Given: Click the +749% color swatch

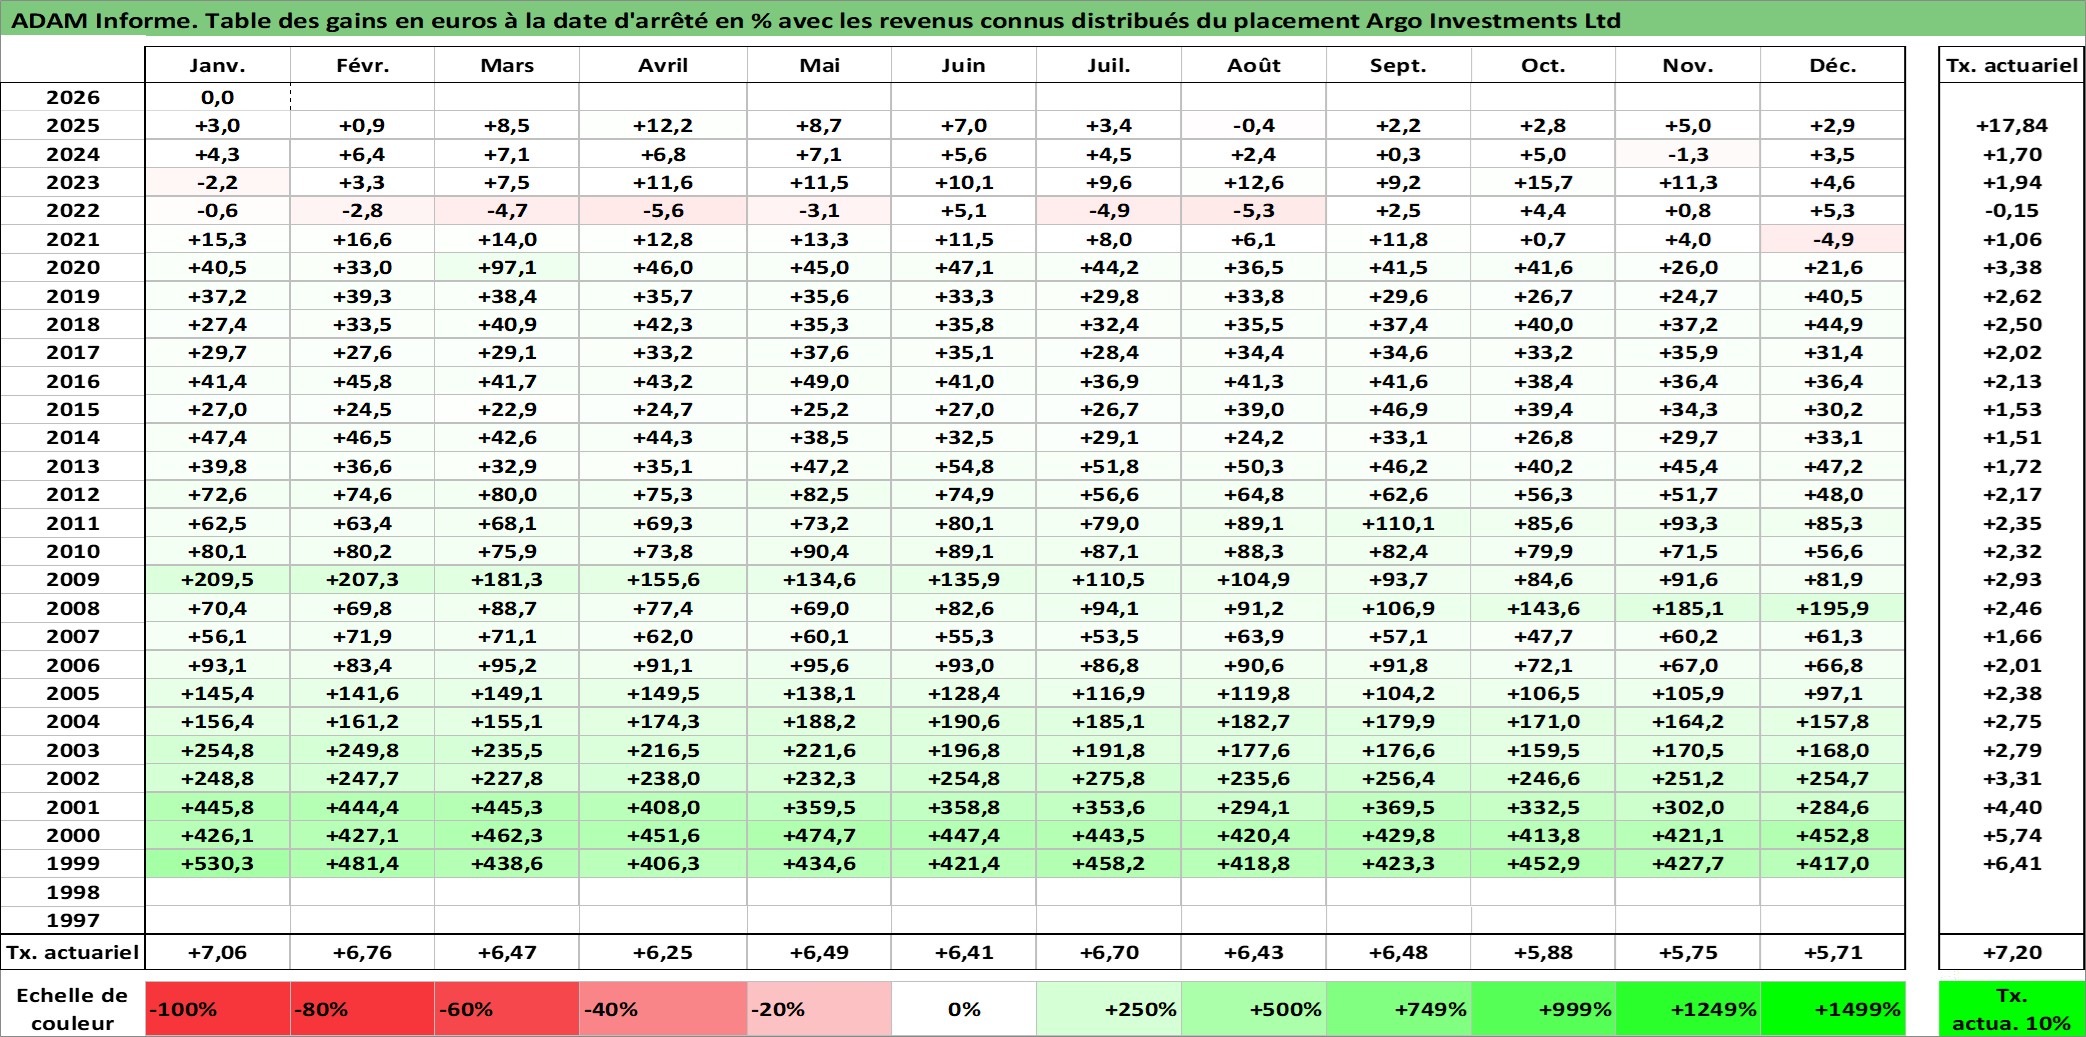Looking at the screenshot, I should [x=1398, y=1009].
